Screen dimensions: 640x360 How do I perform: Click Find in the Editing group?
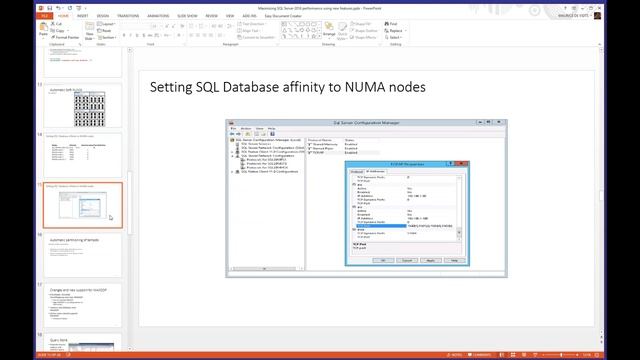coord(391,24)
